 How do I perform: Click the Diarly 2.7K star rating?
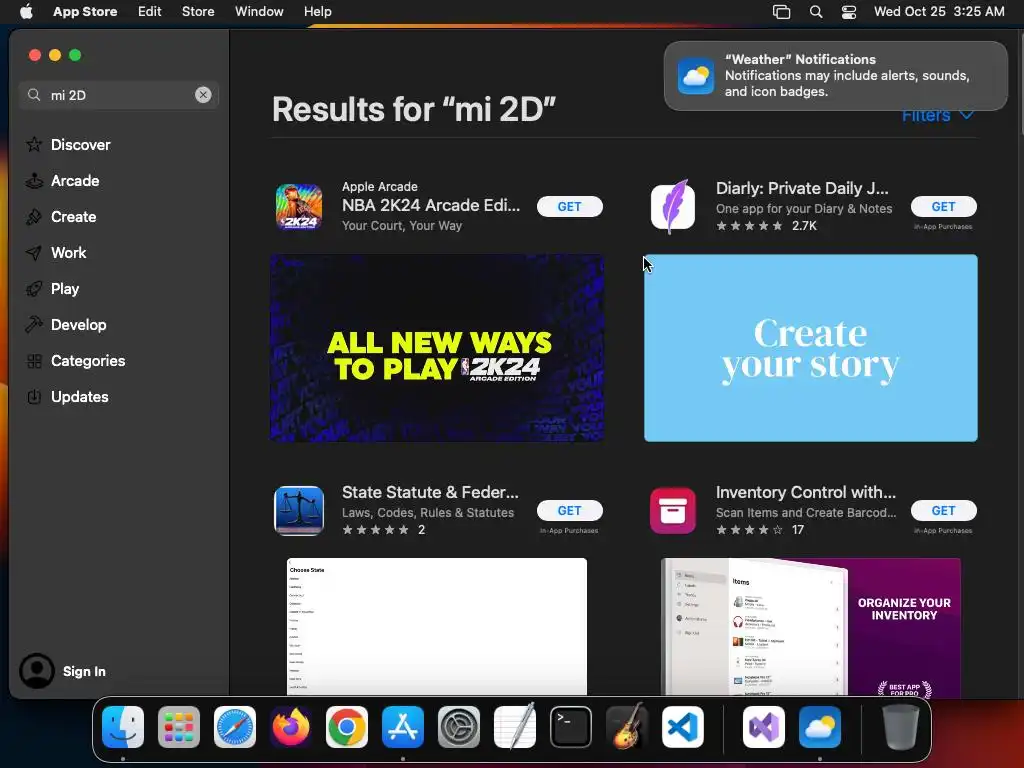pos(766,226)
